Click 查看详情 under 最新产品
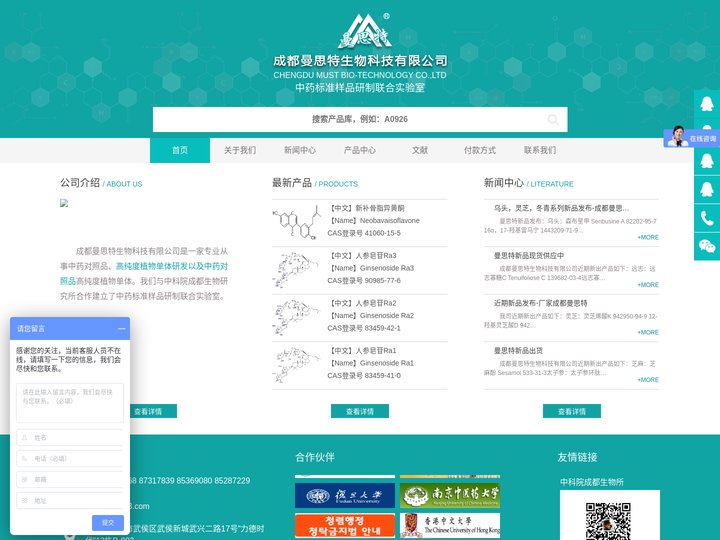 pos(360,411)
